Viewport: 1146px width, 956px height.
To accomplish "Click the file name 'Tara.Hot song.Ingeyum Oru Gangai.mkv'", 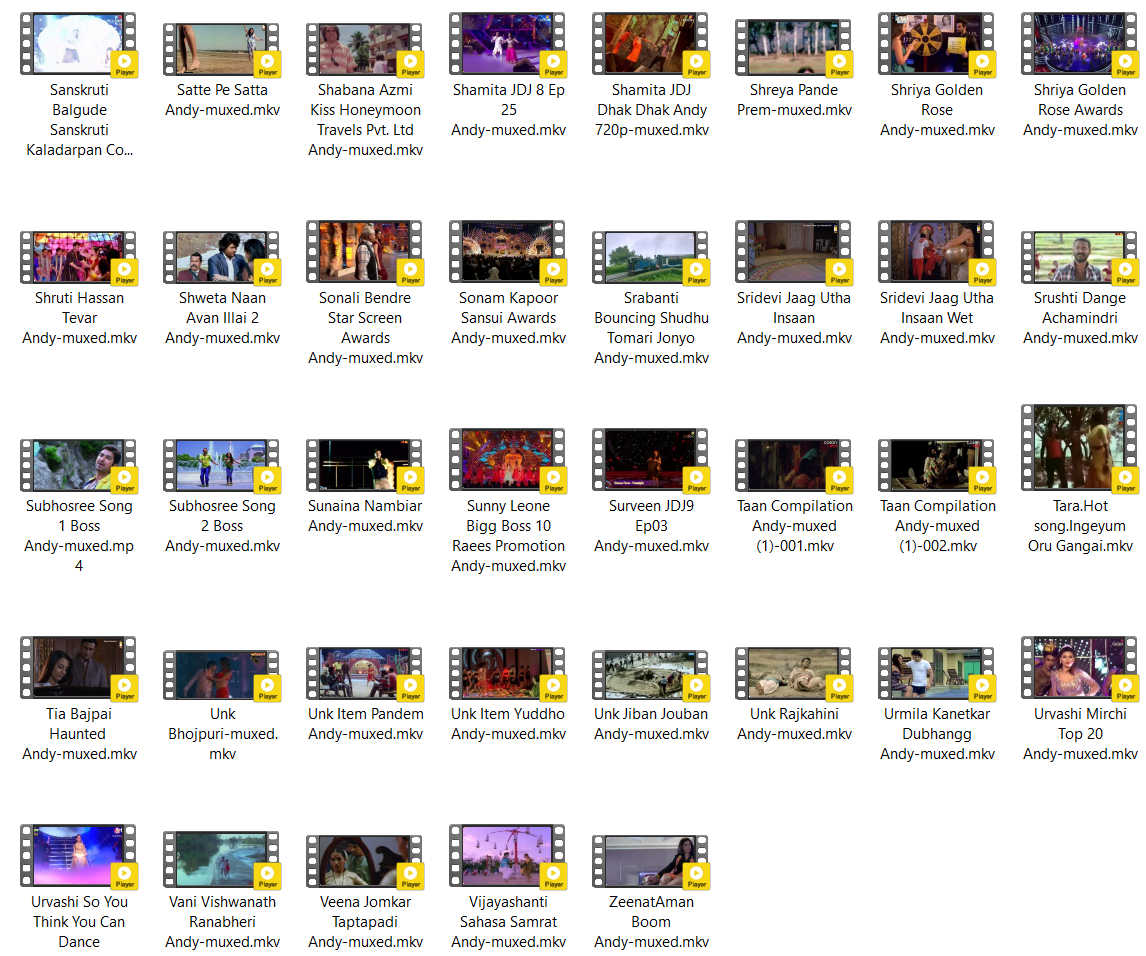I will pos(1080,526).
